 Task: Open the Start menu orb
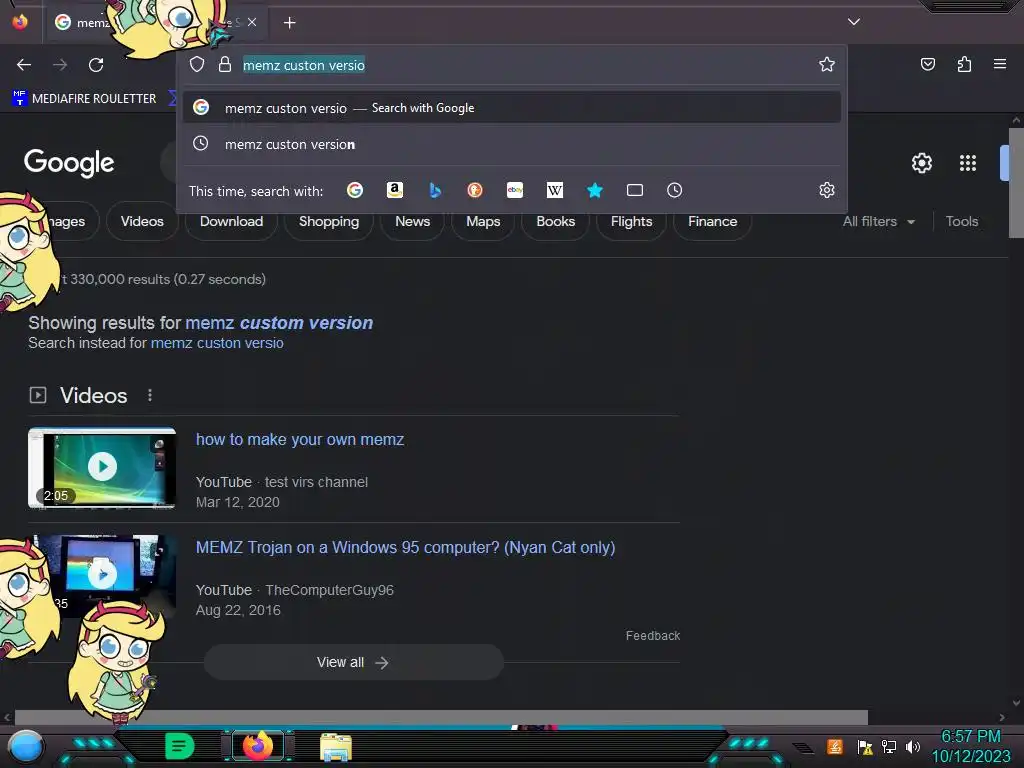26,746
